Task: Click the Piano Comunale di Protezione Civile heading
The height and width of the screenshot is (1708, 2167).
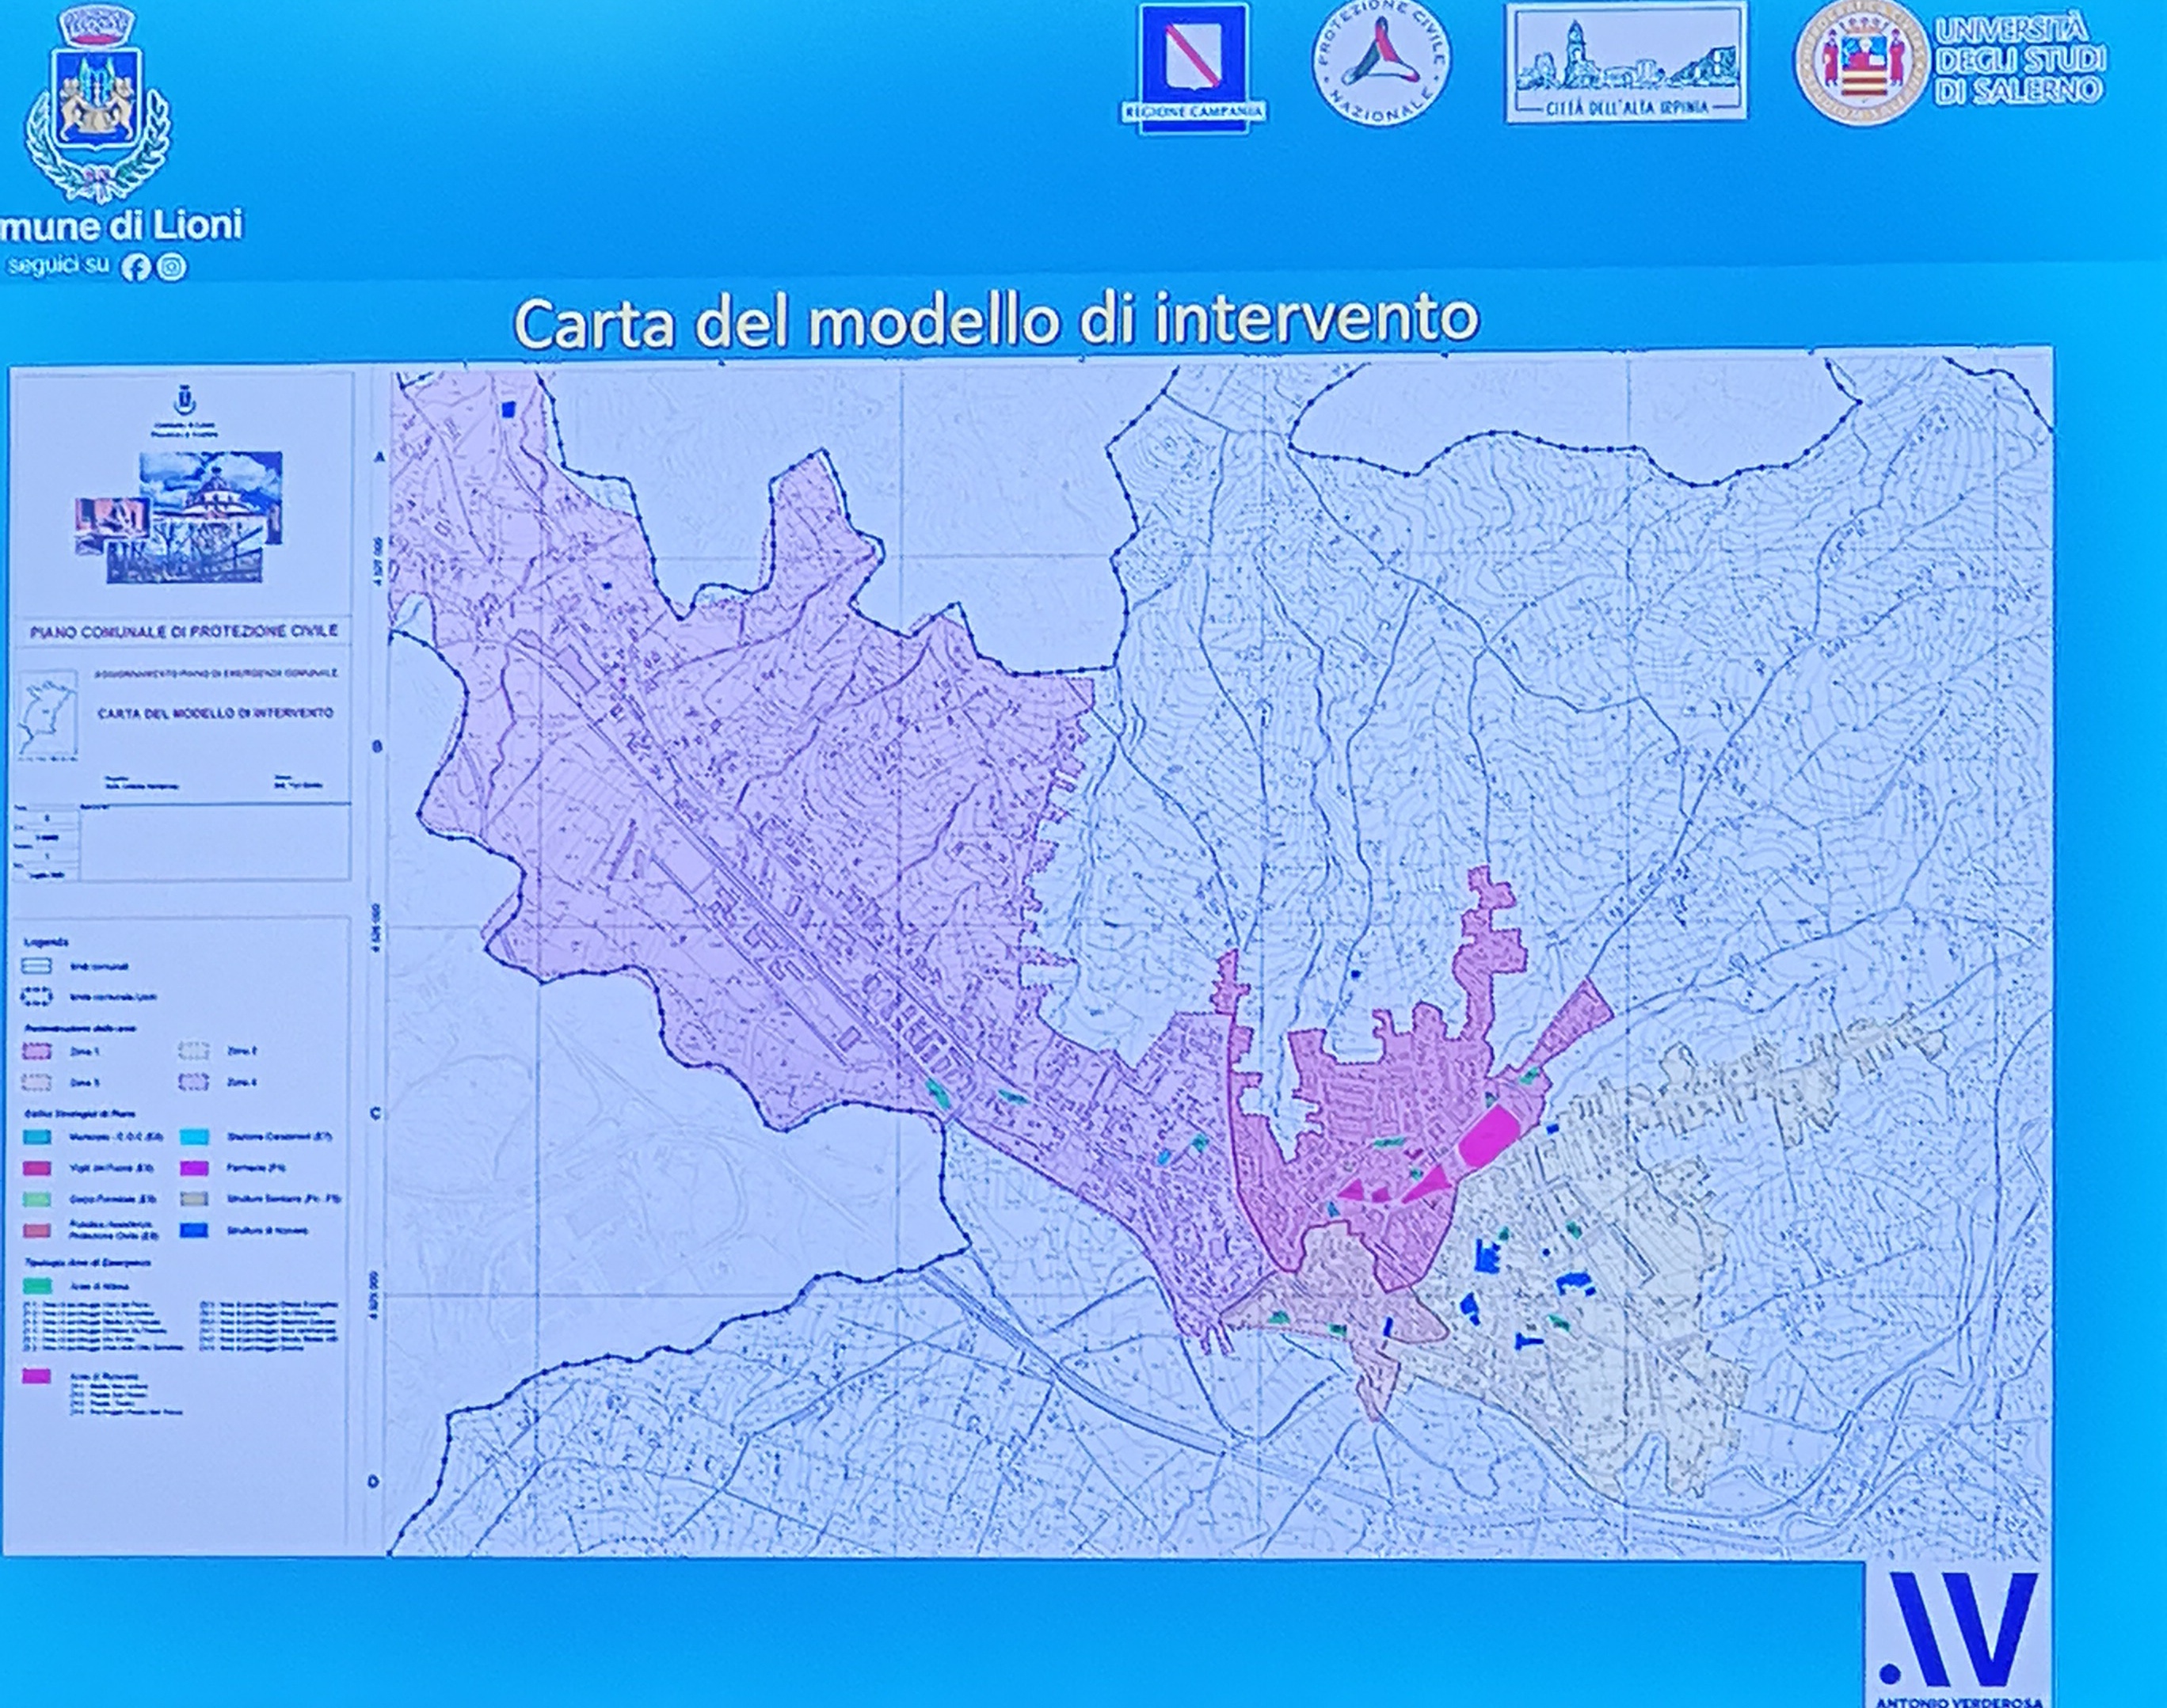Action: point(184,632)
